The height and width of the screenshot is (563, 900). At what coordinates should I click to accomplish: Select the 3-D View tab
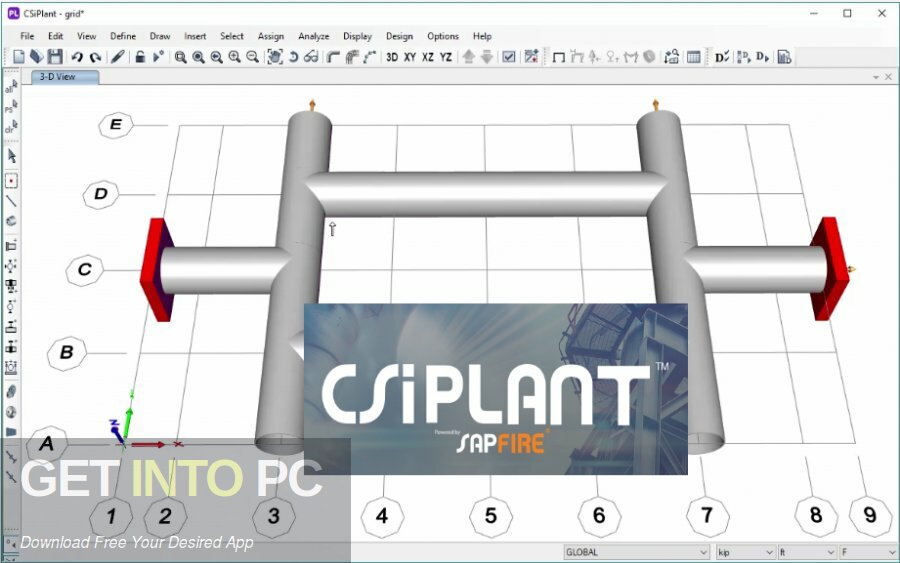64,76
